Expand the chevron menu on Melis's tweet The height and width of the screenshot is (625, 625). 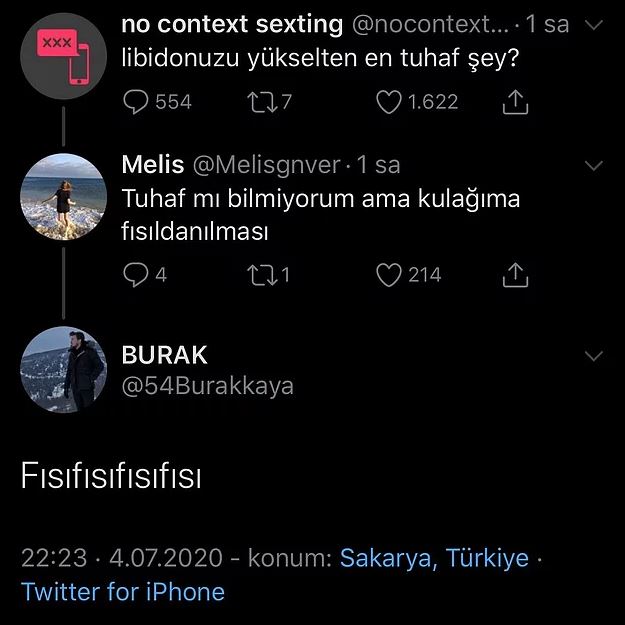593,165
